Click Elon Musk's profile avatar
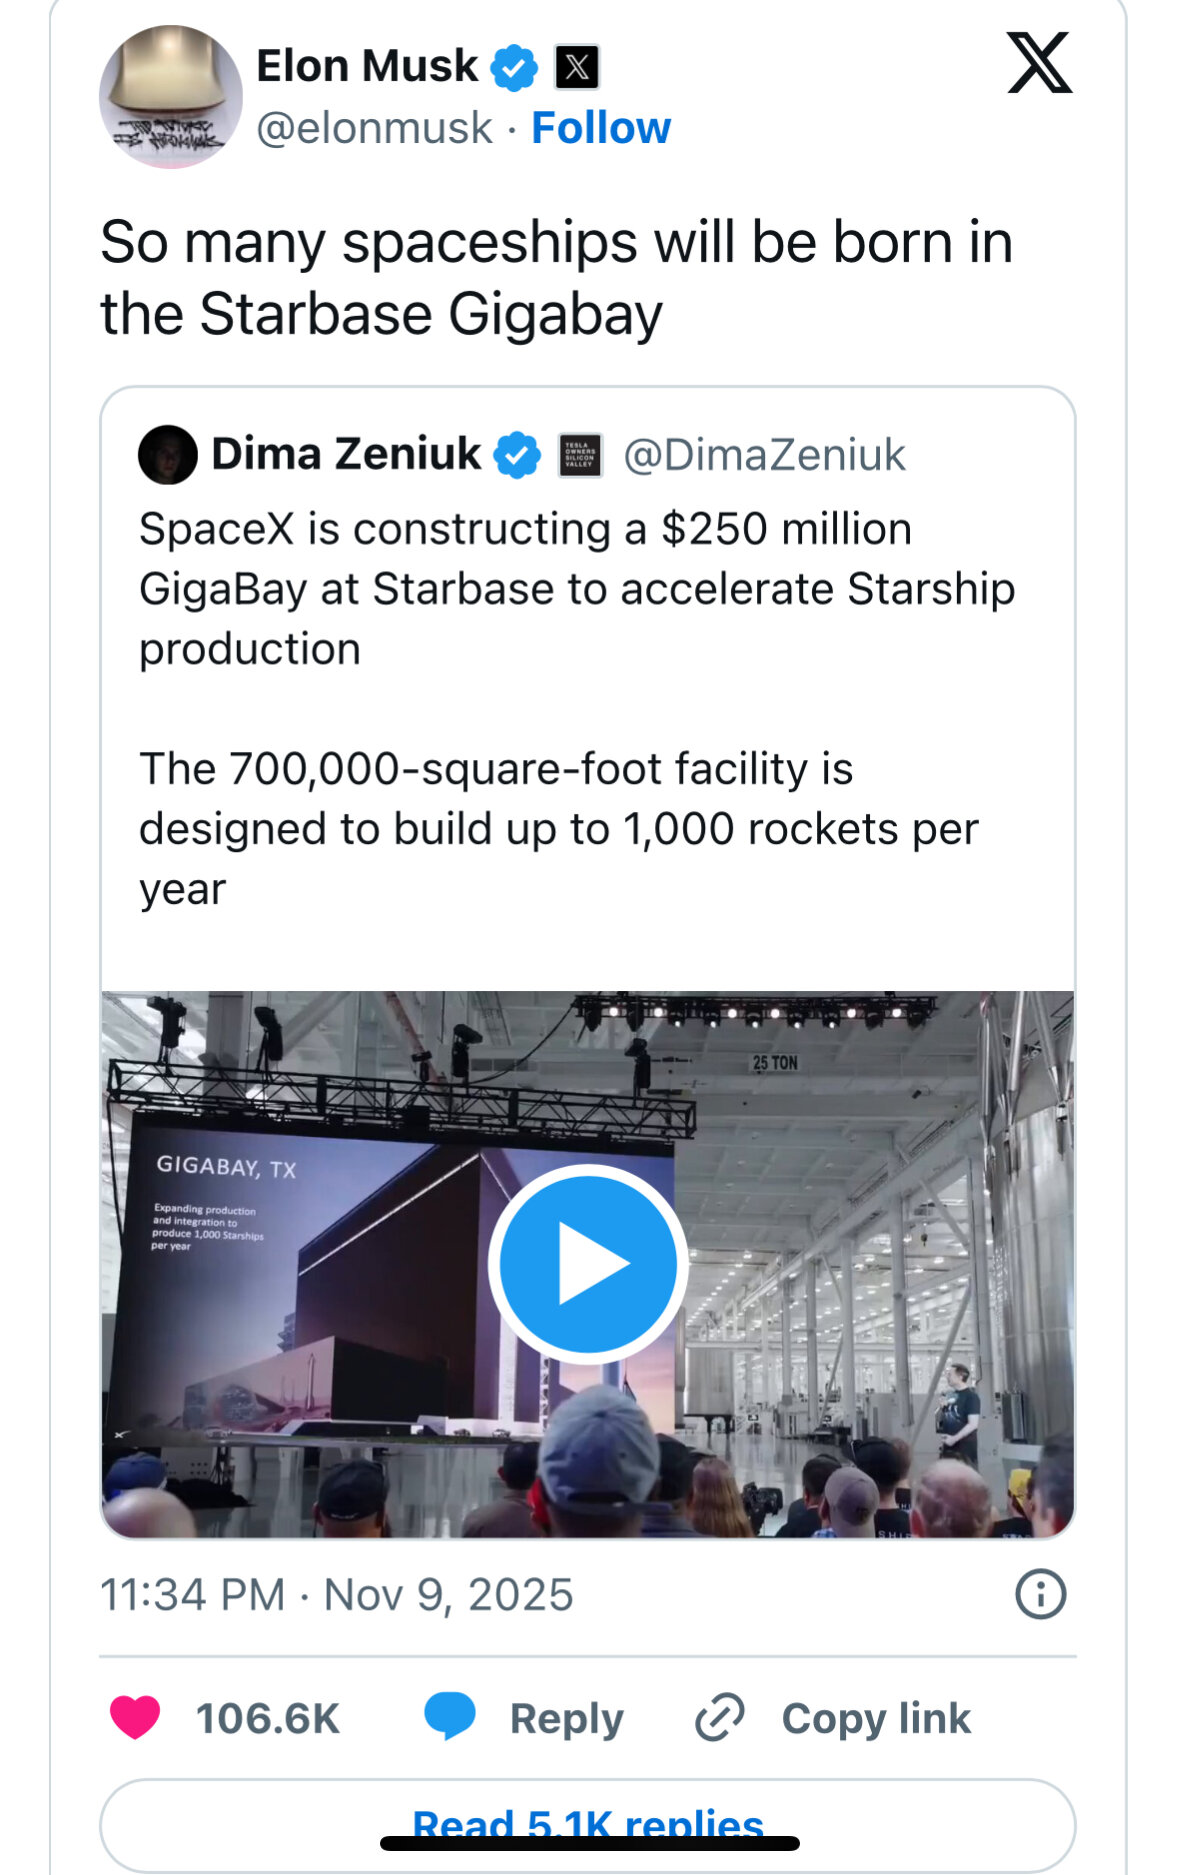 [x=170, y=97]
